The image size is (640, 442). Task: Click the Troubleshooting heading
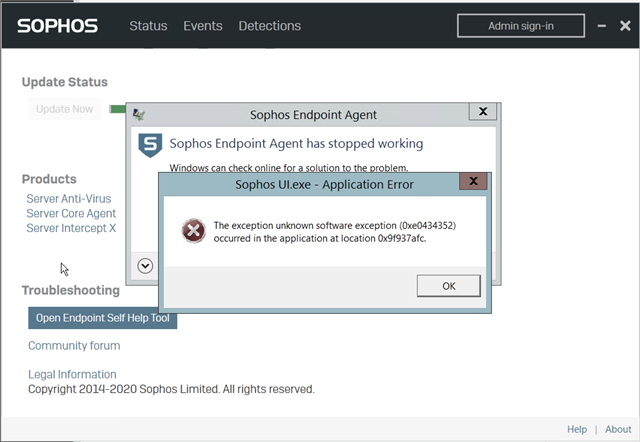71,290
